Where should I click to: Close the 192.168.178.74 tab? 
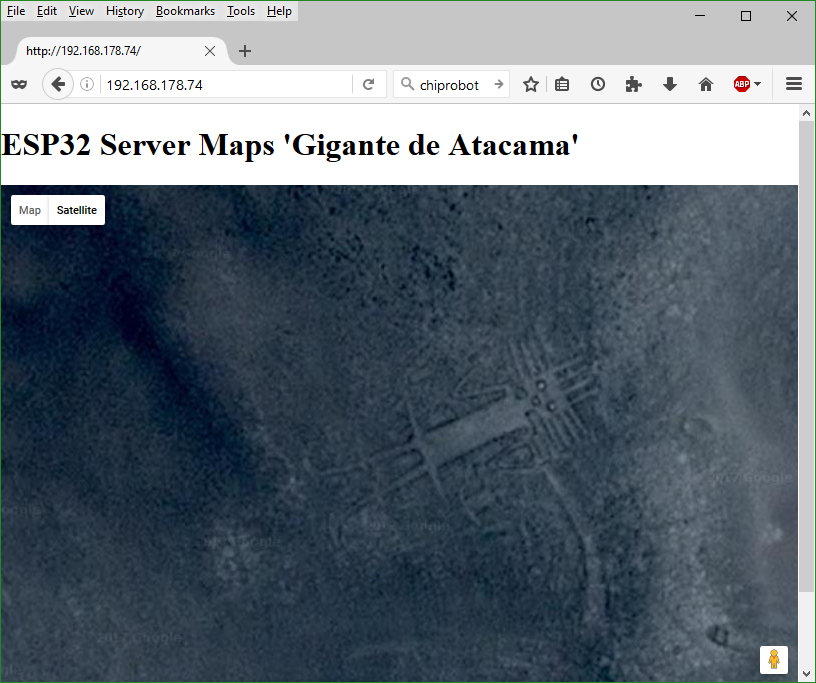pos(210,51)
